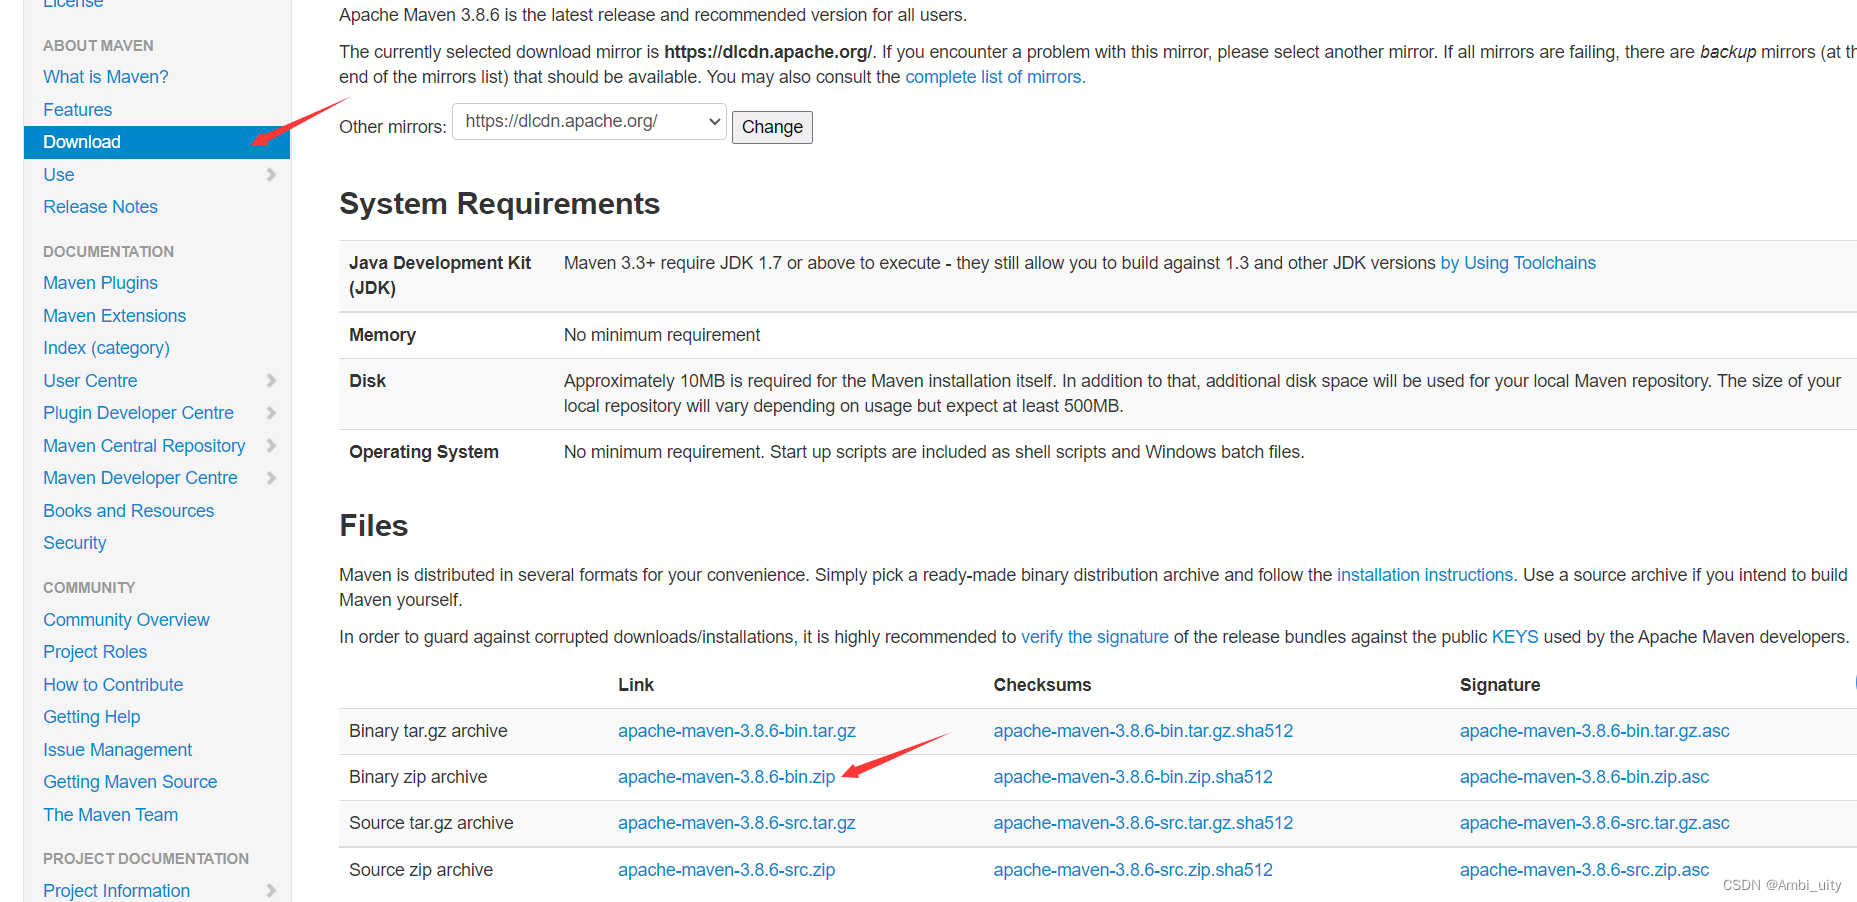The width and height of the screenshot is (1857, 902).
Task: Open Maven Extensions link
Action: [x=115, y=316]
